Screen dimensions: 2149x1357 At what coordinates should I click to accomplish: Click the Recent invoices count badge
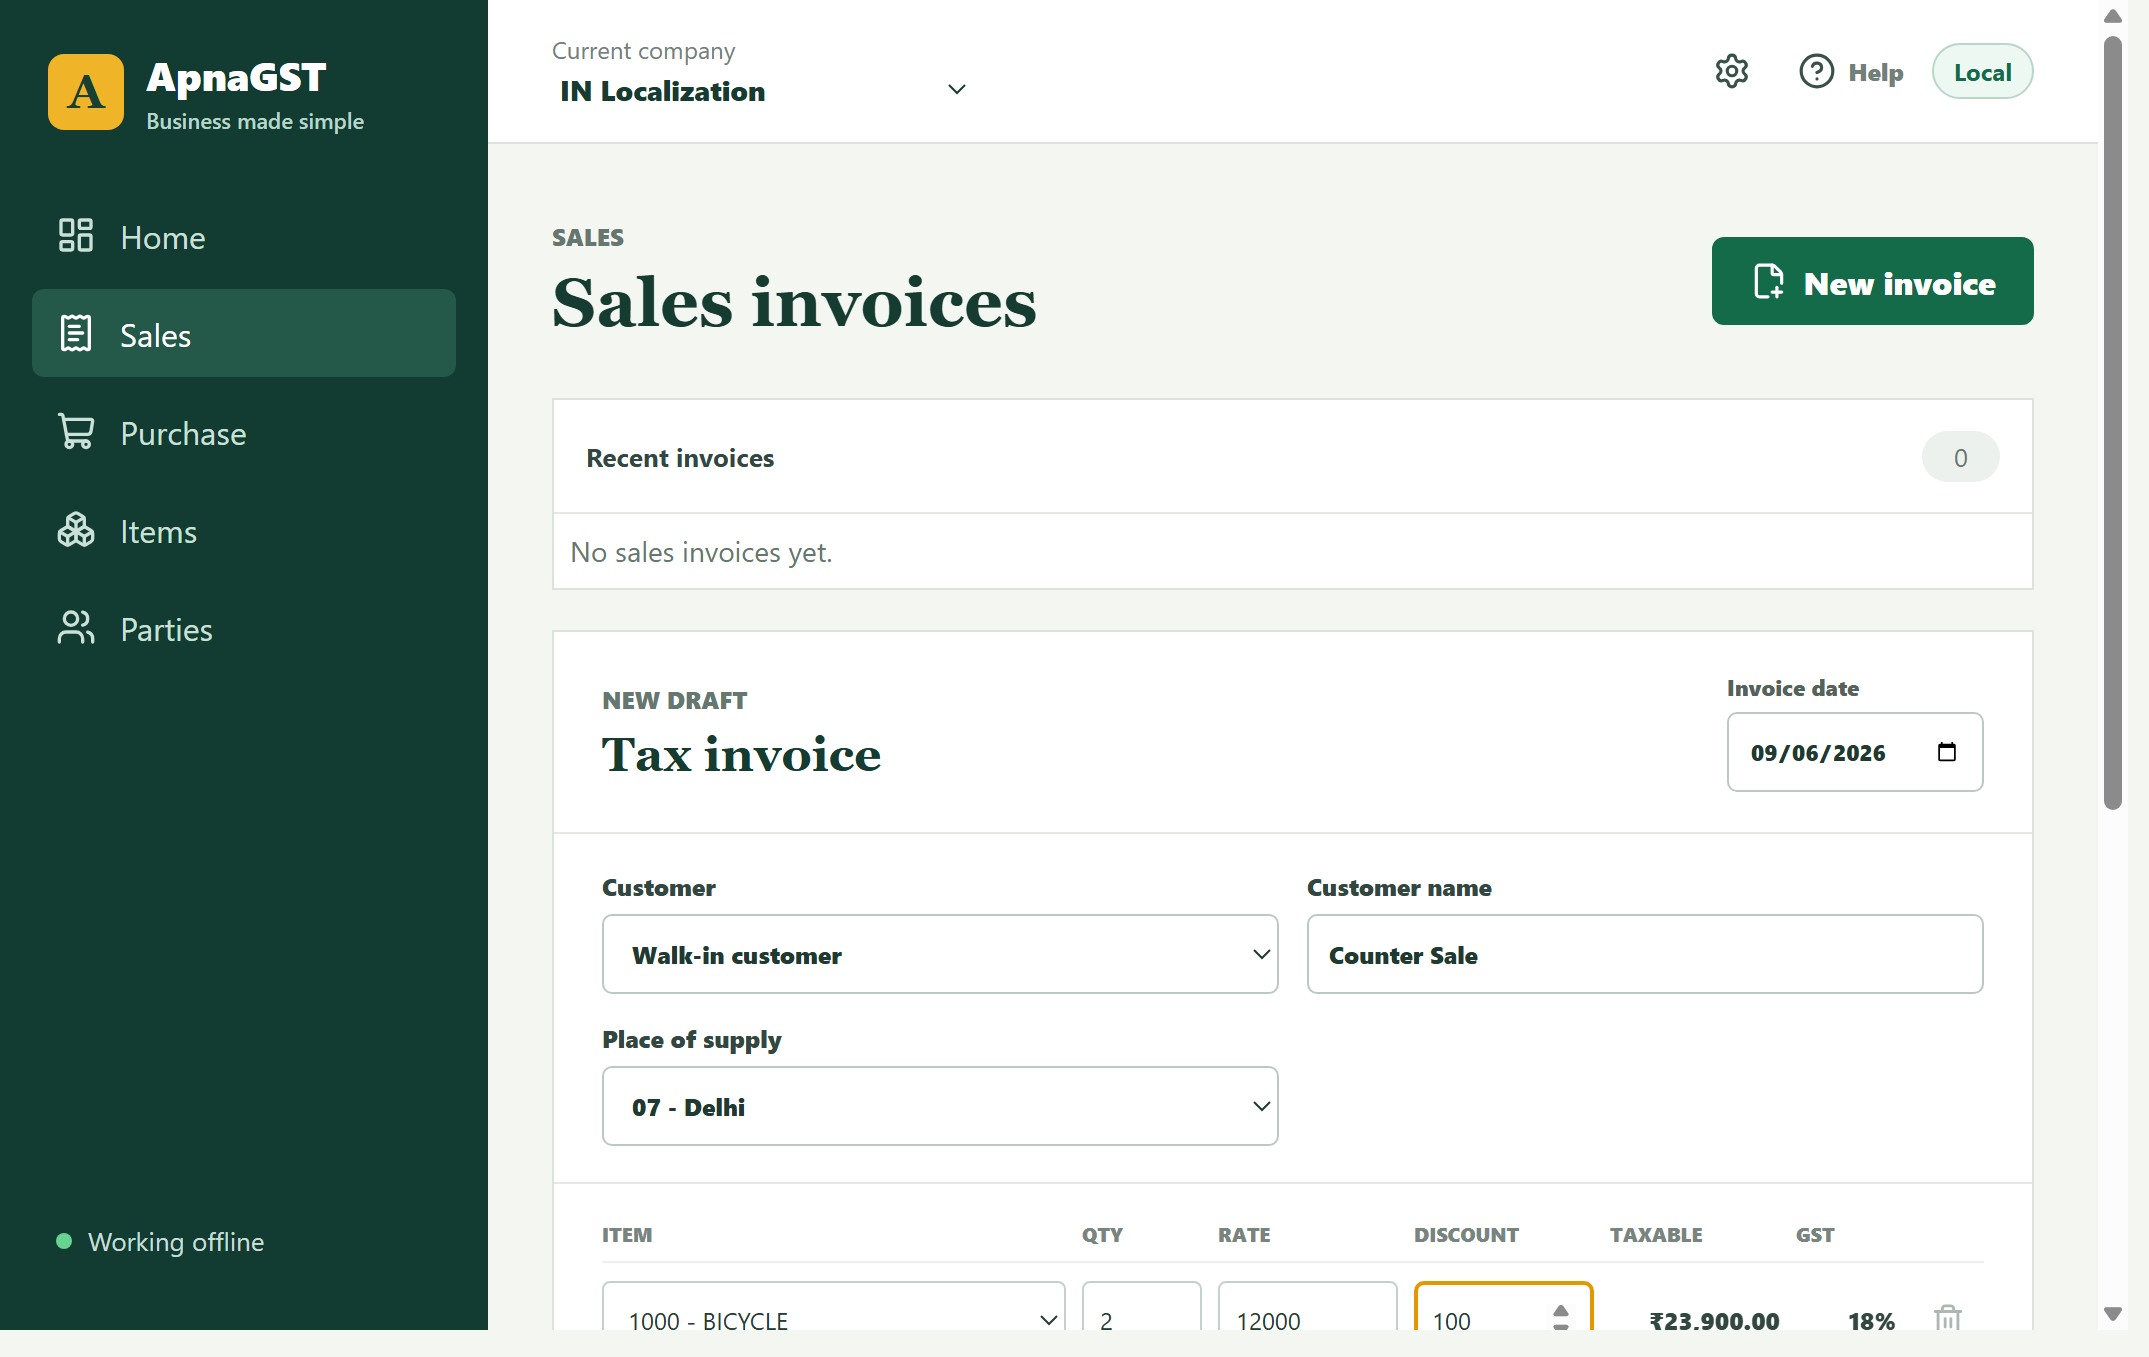(1960, 457)
